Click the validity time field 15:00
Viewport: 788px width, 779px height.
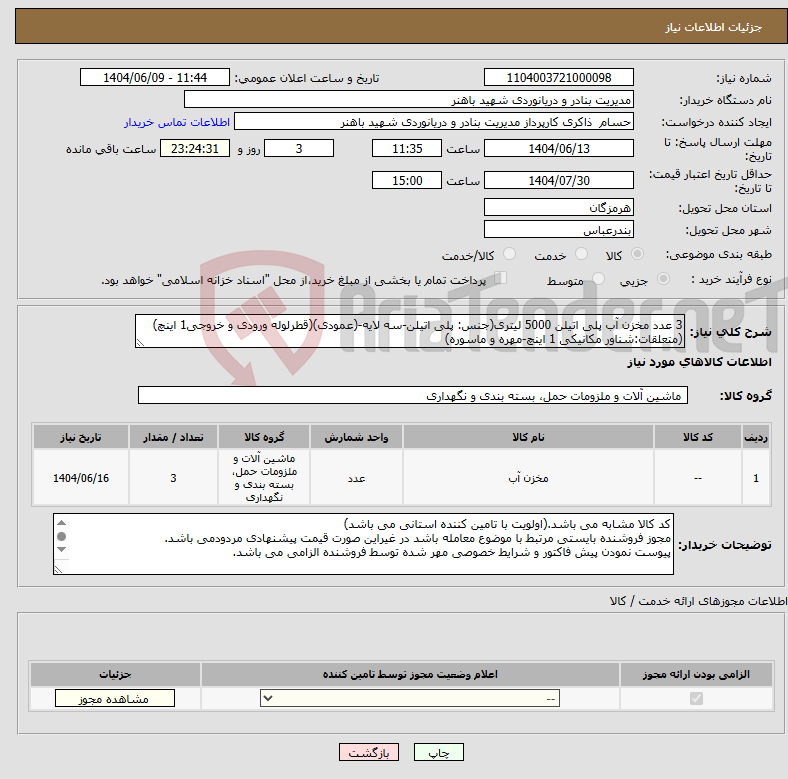tap(407, 180)
